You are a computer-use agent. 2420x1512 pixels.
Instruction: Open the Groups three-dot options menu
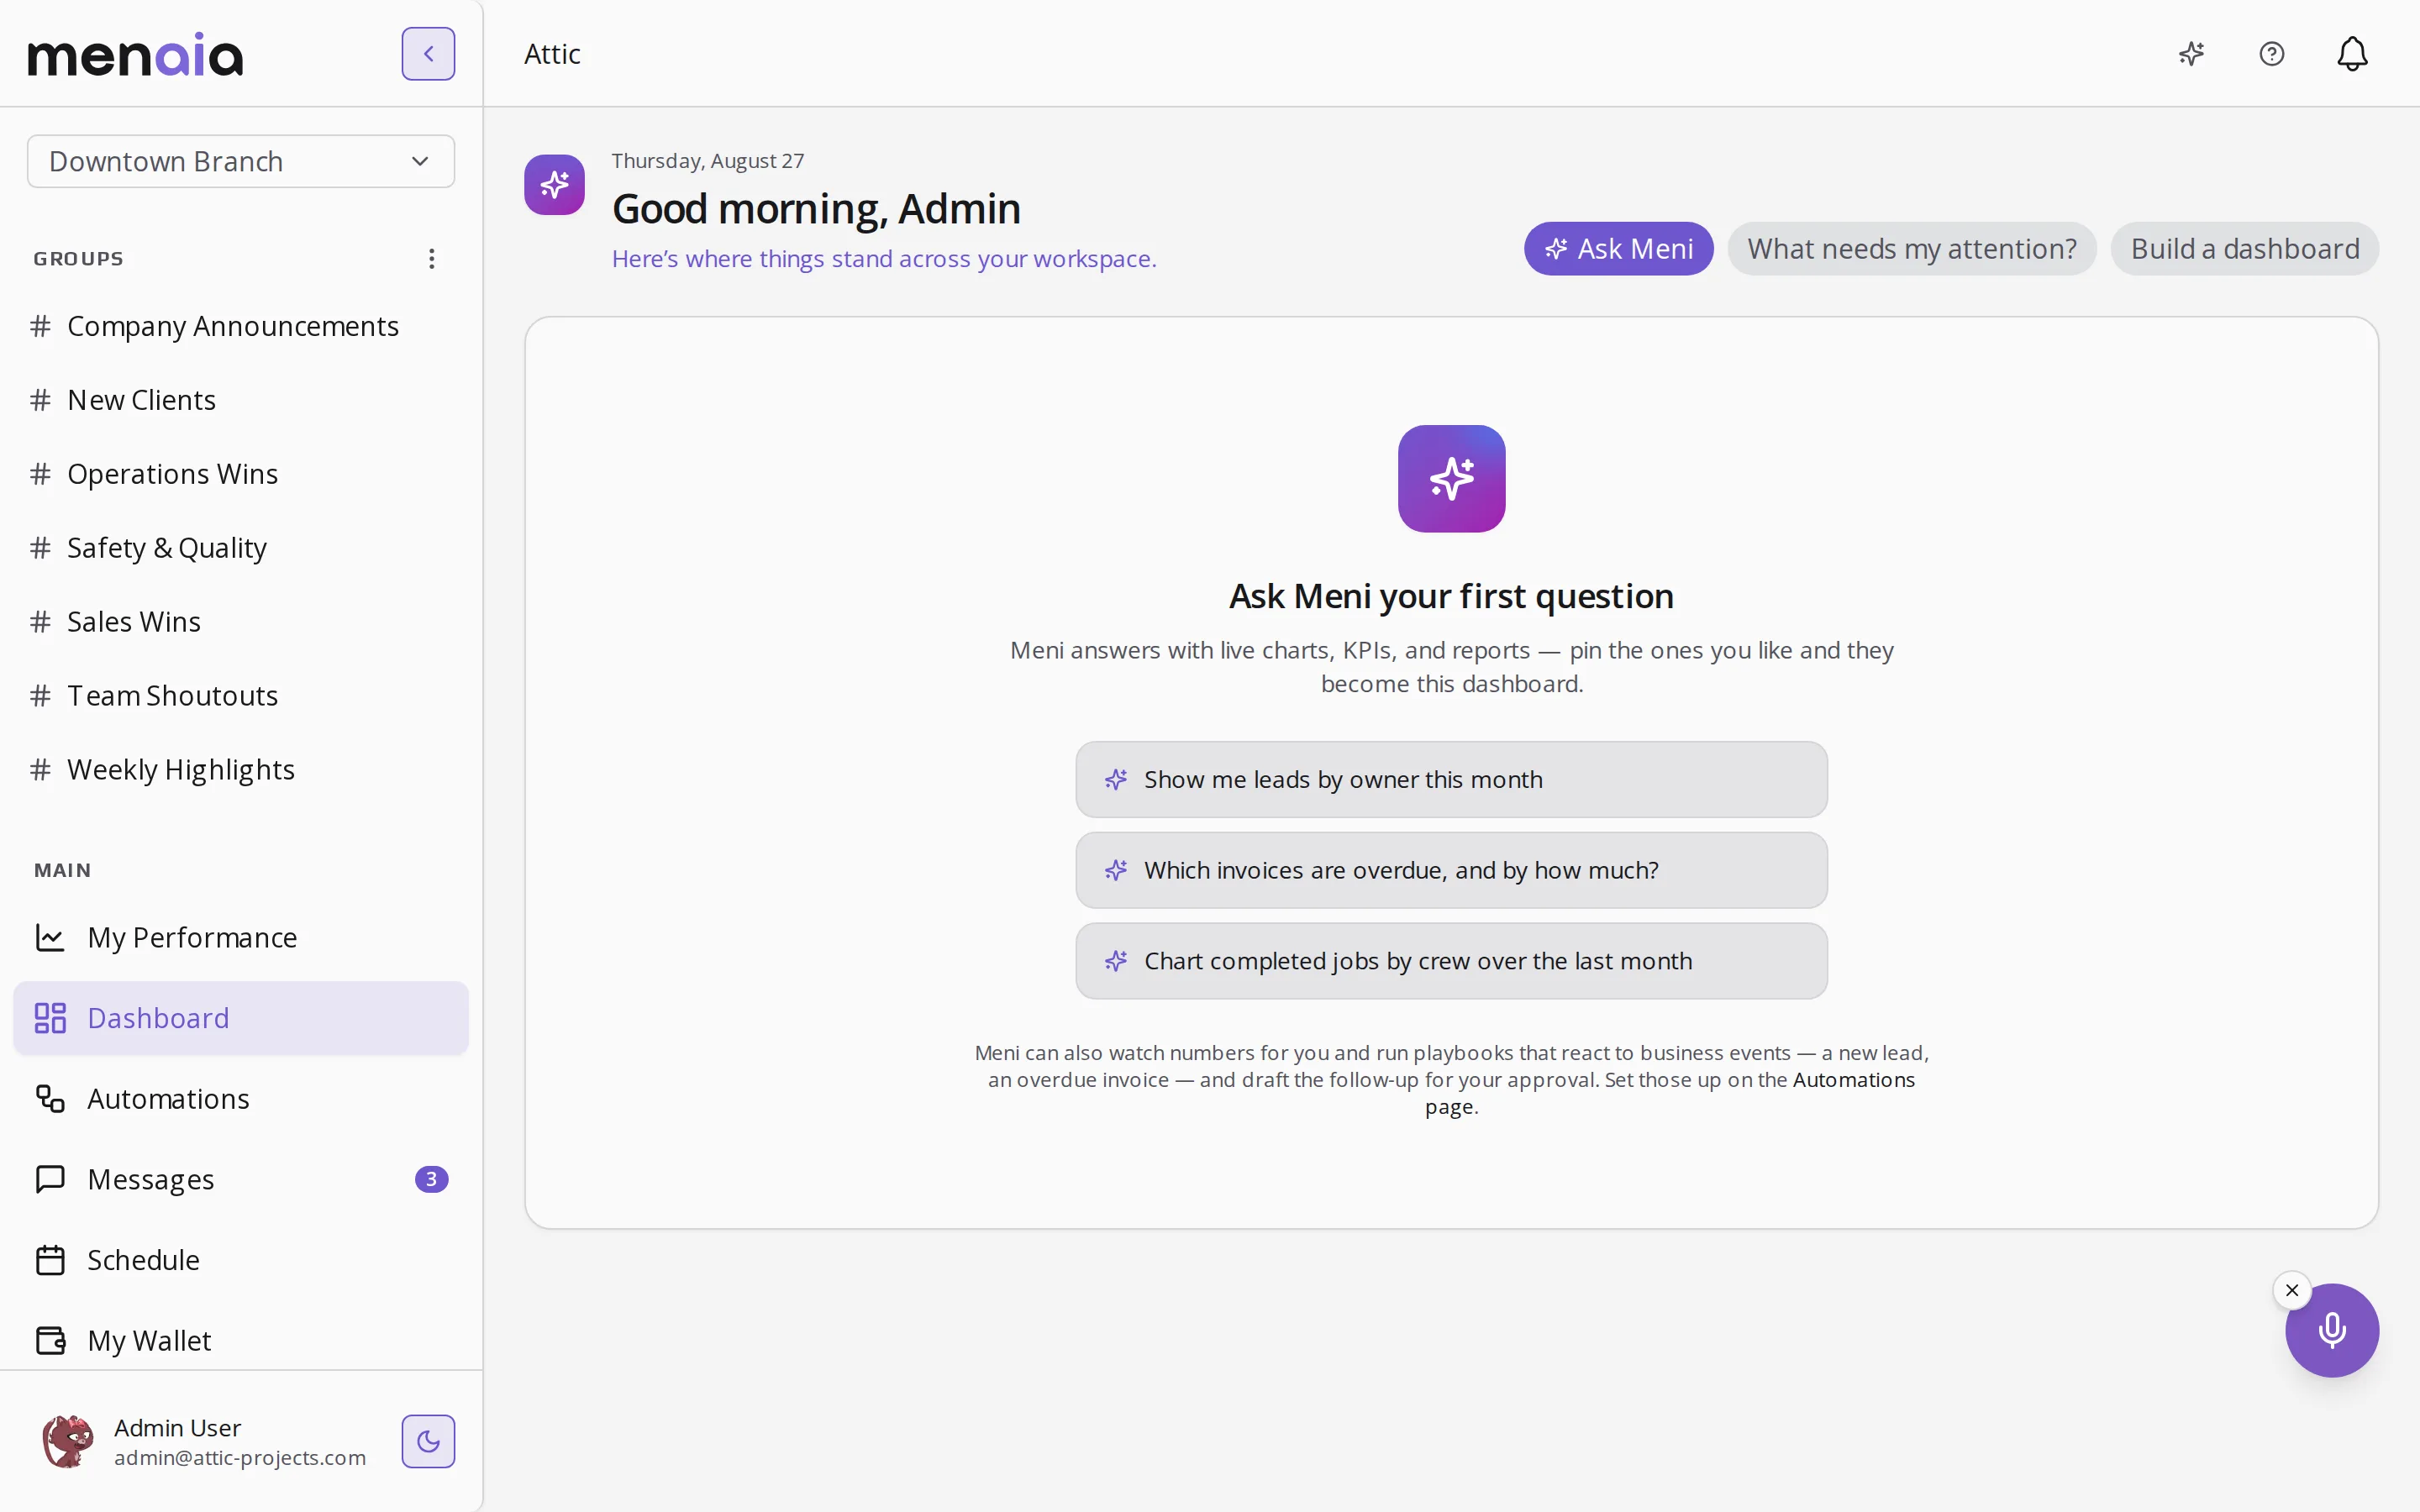click(432, 259)
